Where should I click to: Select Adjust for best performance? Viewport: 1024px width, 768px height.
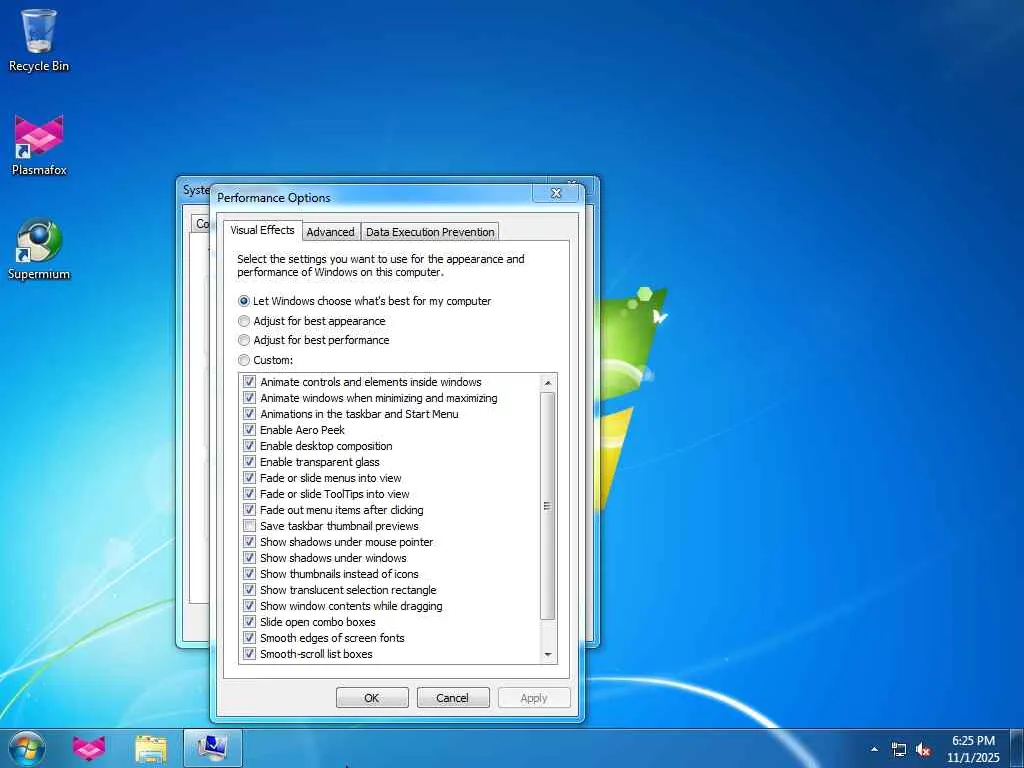point(313,340)
